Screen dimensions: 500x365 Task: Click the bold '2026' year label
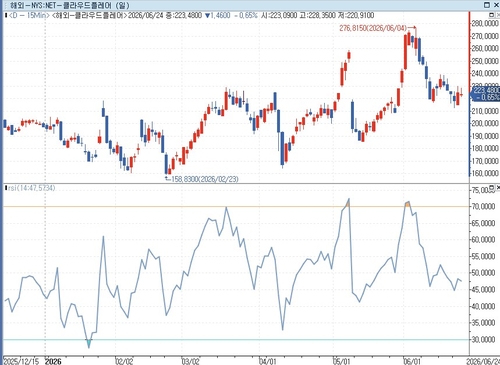(53, 361)
